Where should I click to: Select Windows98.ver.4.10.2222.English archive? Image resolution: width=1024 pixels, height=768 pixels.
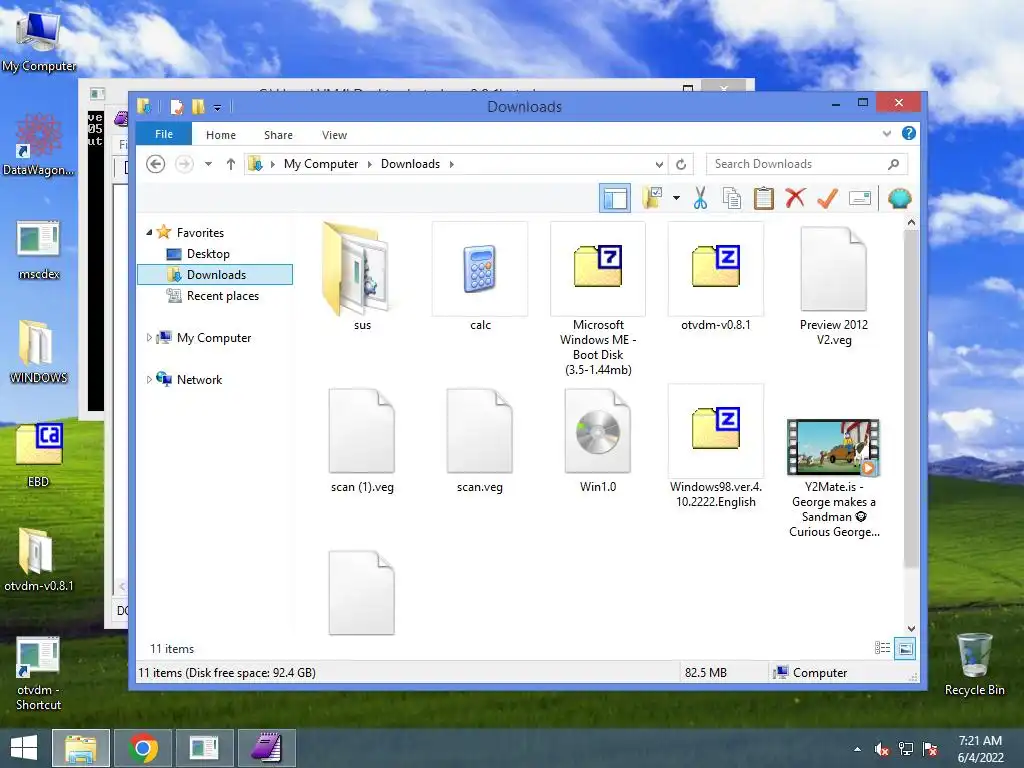click(x=716, y=447)
